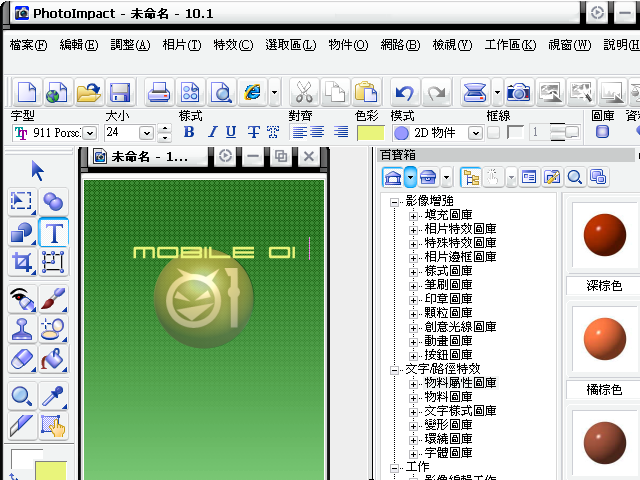Select the Text tool

53,233
